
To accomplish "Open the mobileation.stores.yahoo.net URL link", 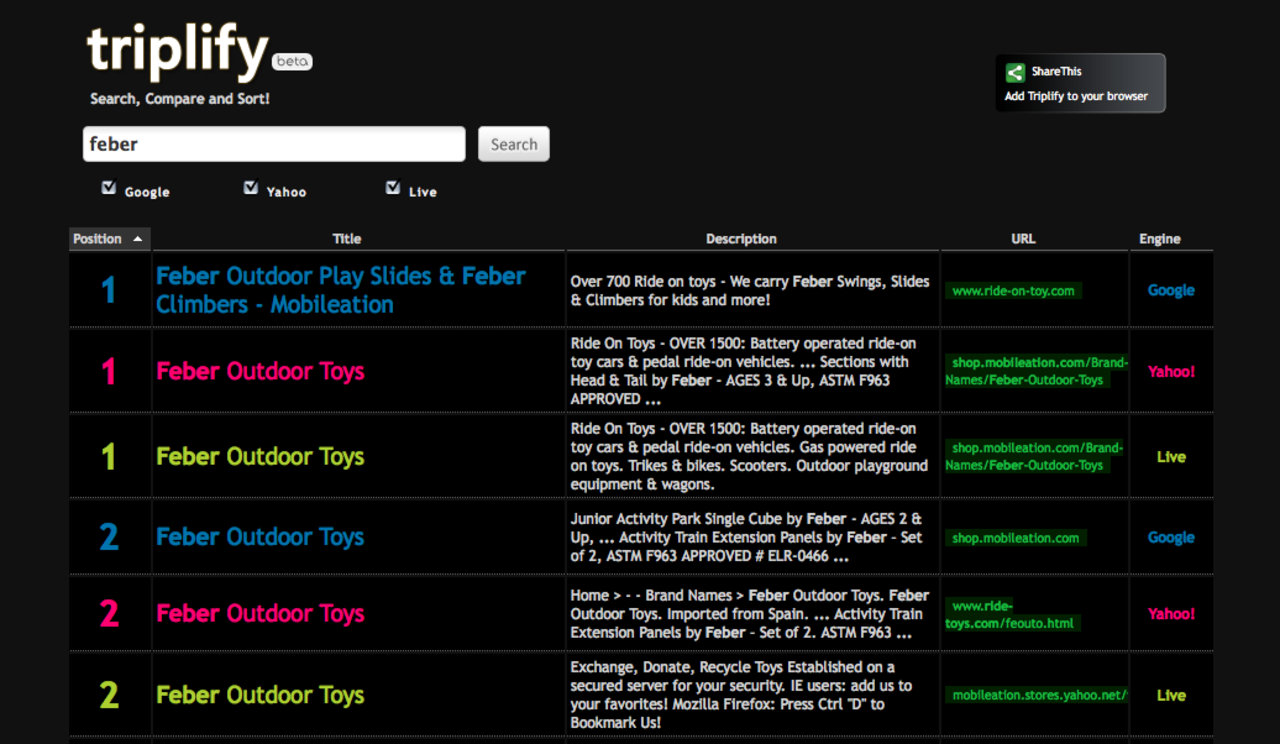I will tap(1038, 695).
